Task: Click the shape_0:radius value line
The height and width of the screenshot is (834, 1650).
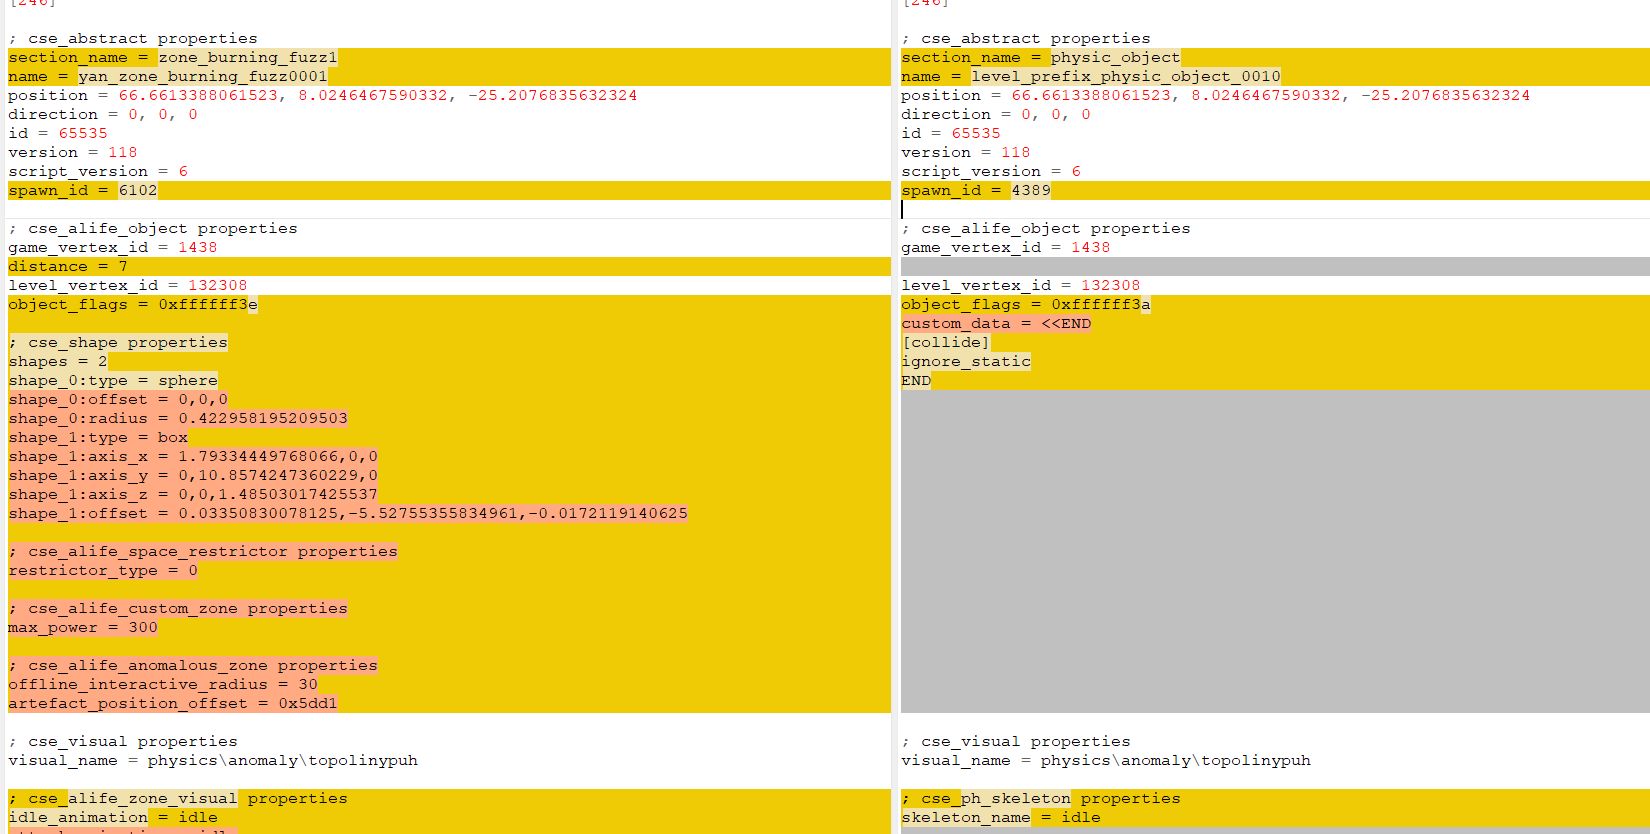Action: pos(178,418)
